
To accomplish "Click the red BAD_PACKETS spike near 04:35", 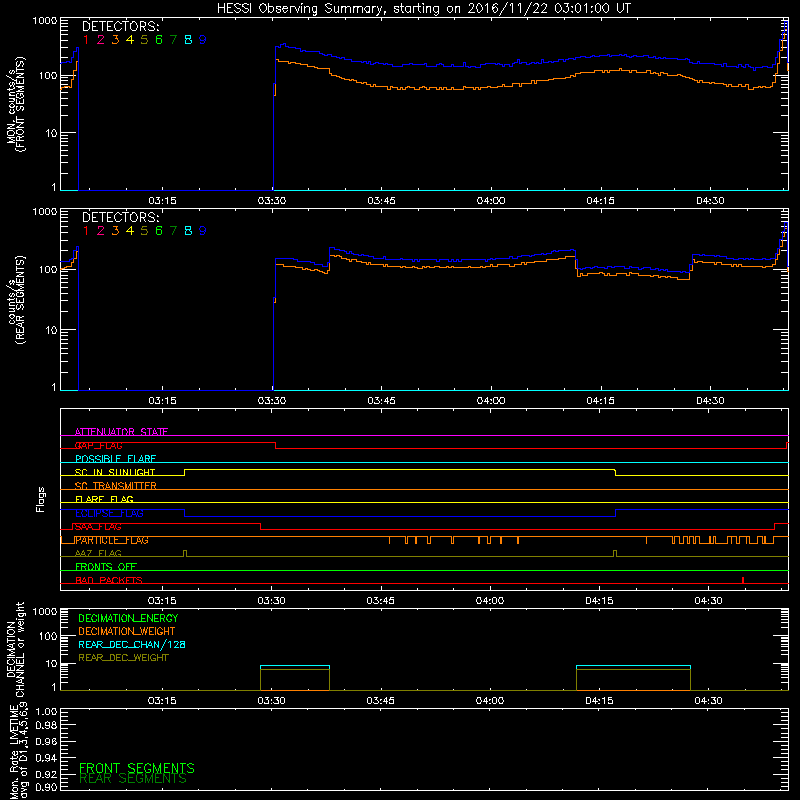I will click(x=743, y=580).
